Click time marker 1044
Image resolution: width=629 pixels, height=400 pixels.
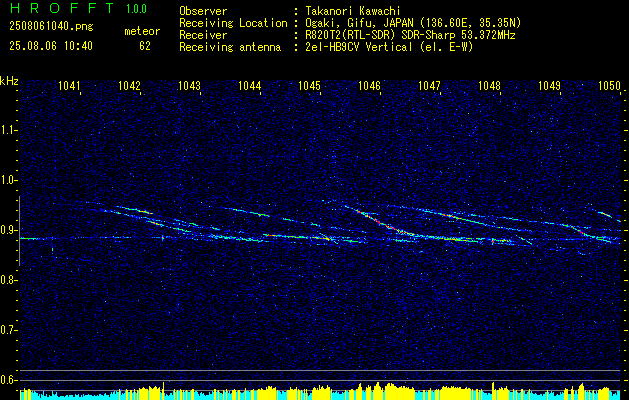click(250, 86)
